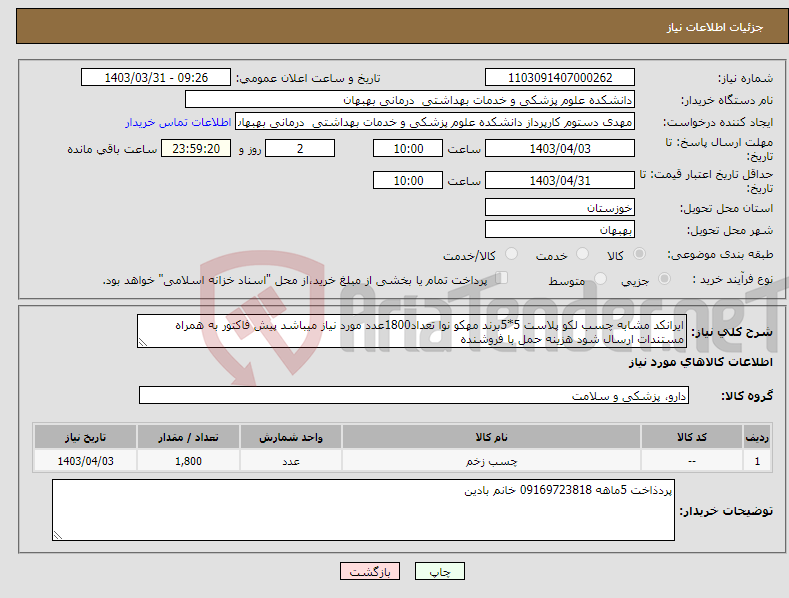789x598 pixels.
Task: Click the بازگشت (back) button
Action: point(370,571)
